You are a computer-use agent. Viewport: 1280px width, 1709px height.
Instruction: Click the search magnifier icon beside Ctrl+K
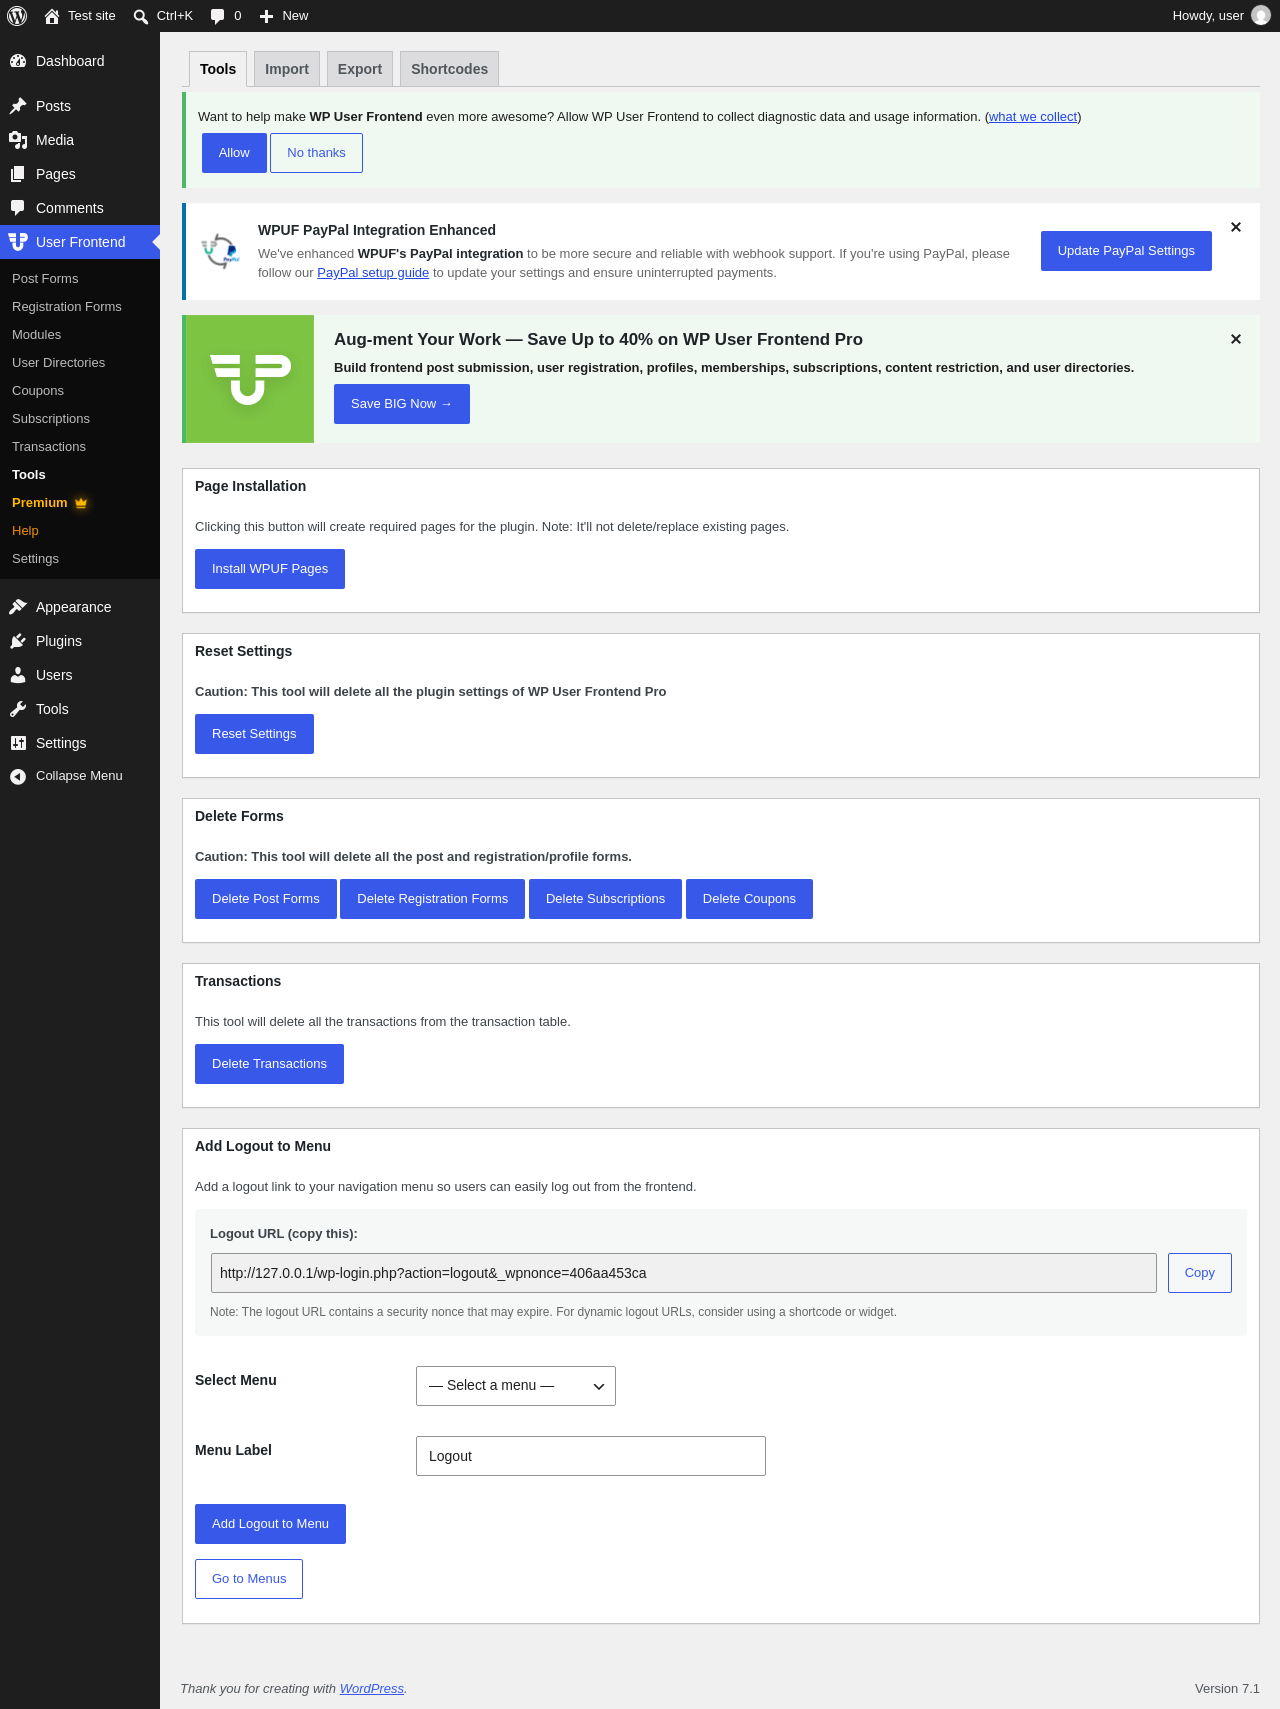coord(141,16)
